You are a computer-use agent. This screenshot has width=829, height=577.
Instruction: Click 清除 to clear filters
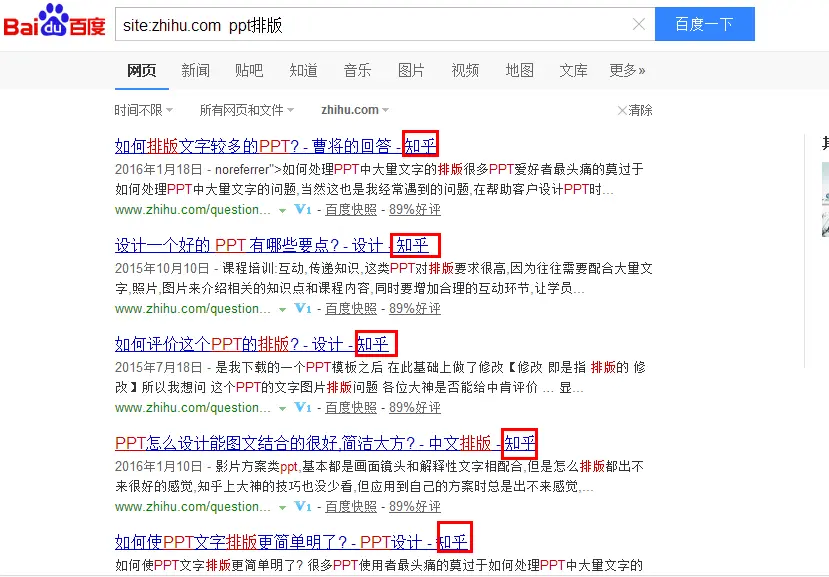635,110
